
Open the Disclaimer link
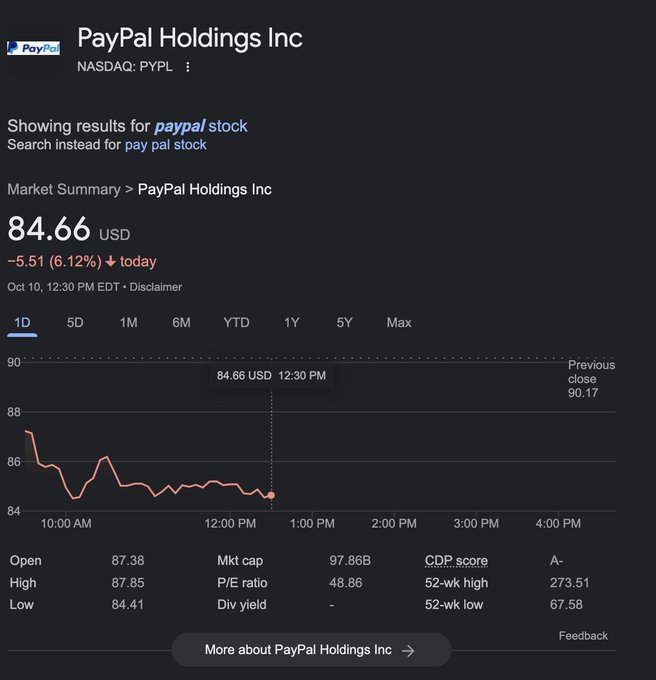pos(156,287)
